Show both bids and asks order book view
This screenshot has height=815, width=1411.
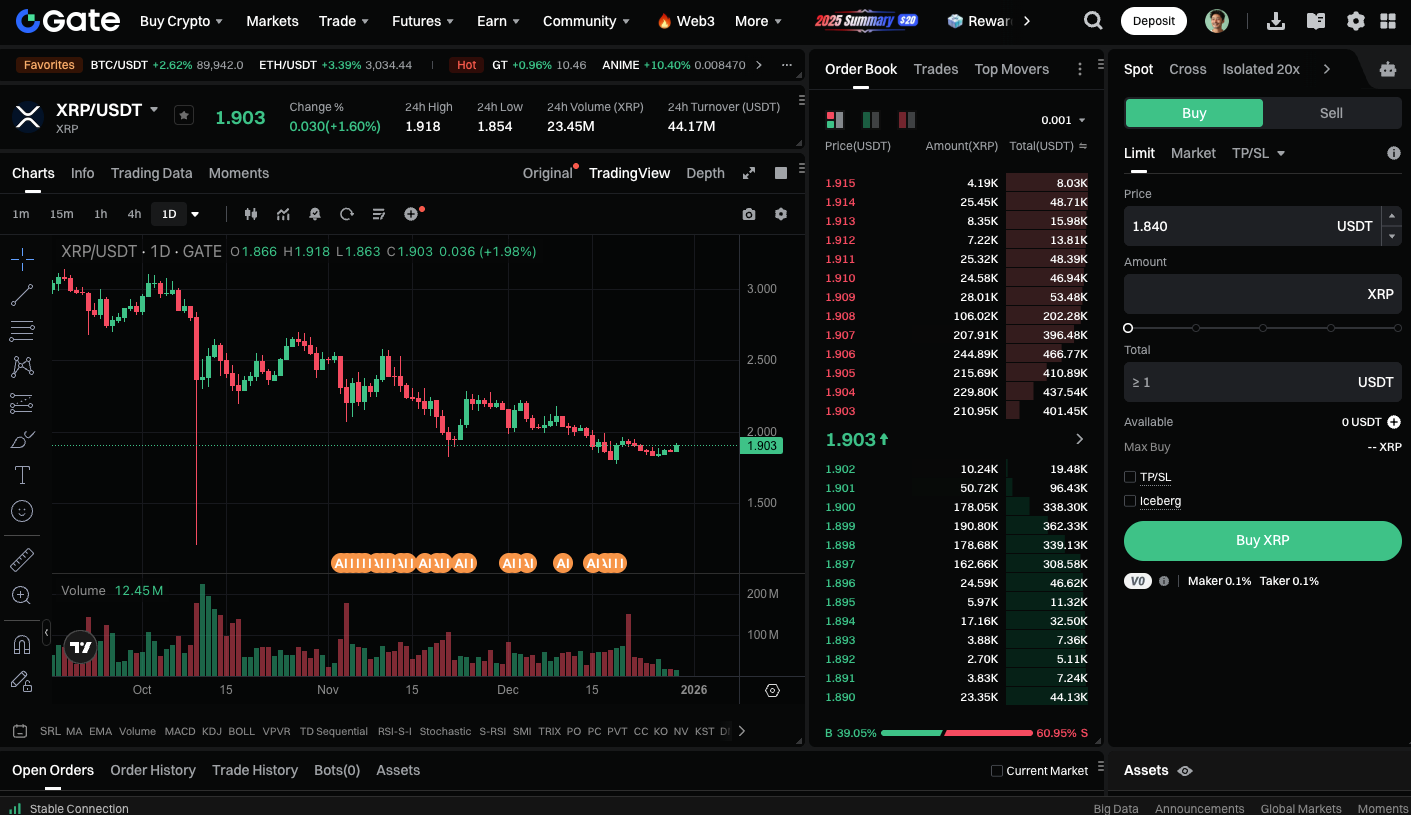pyautogui.click(x=835, y=120)
